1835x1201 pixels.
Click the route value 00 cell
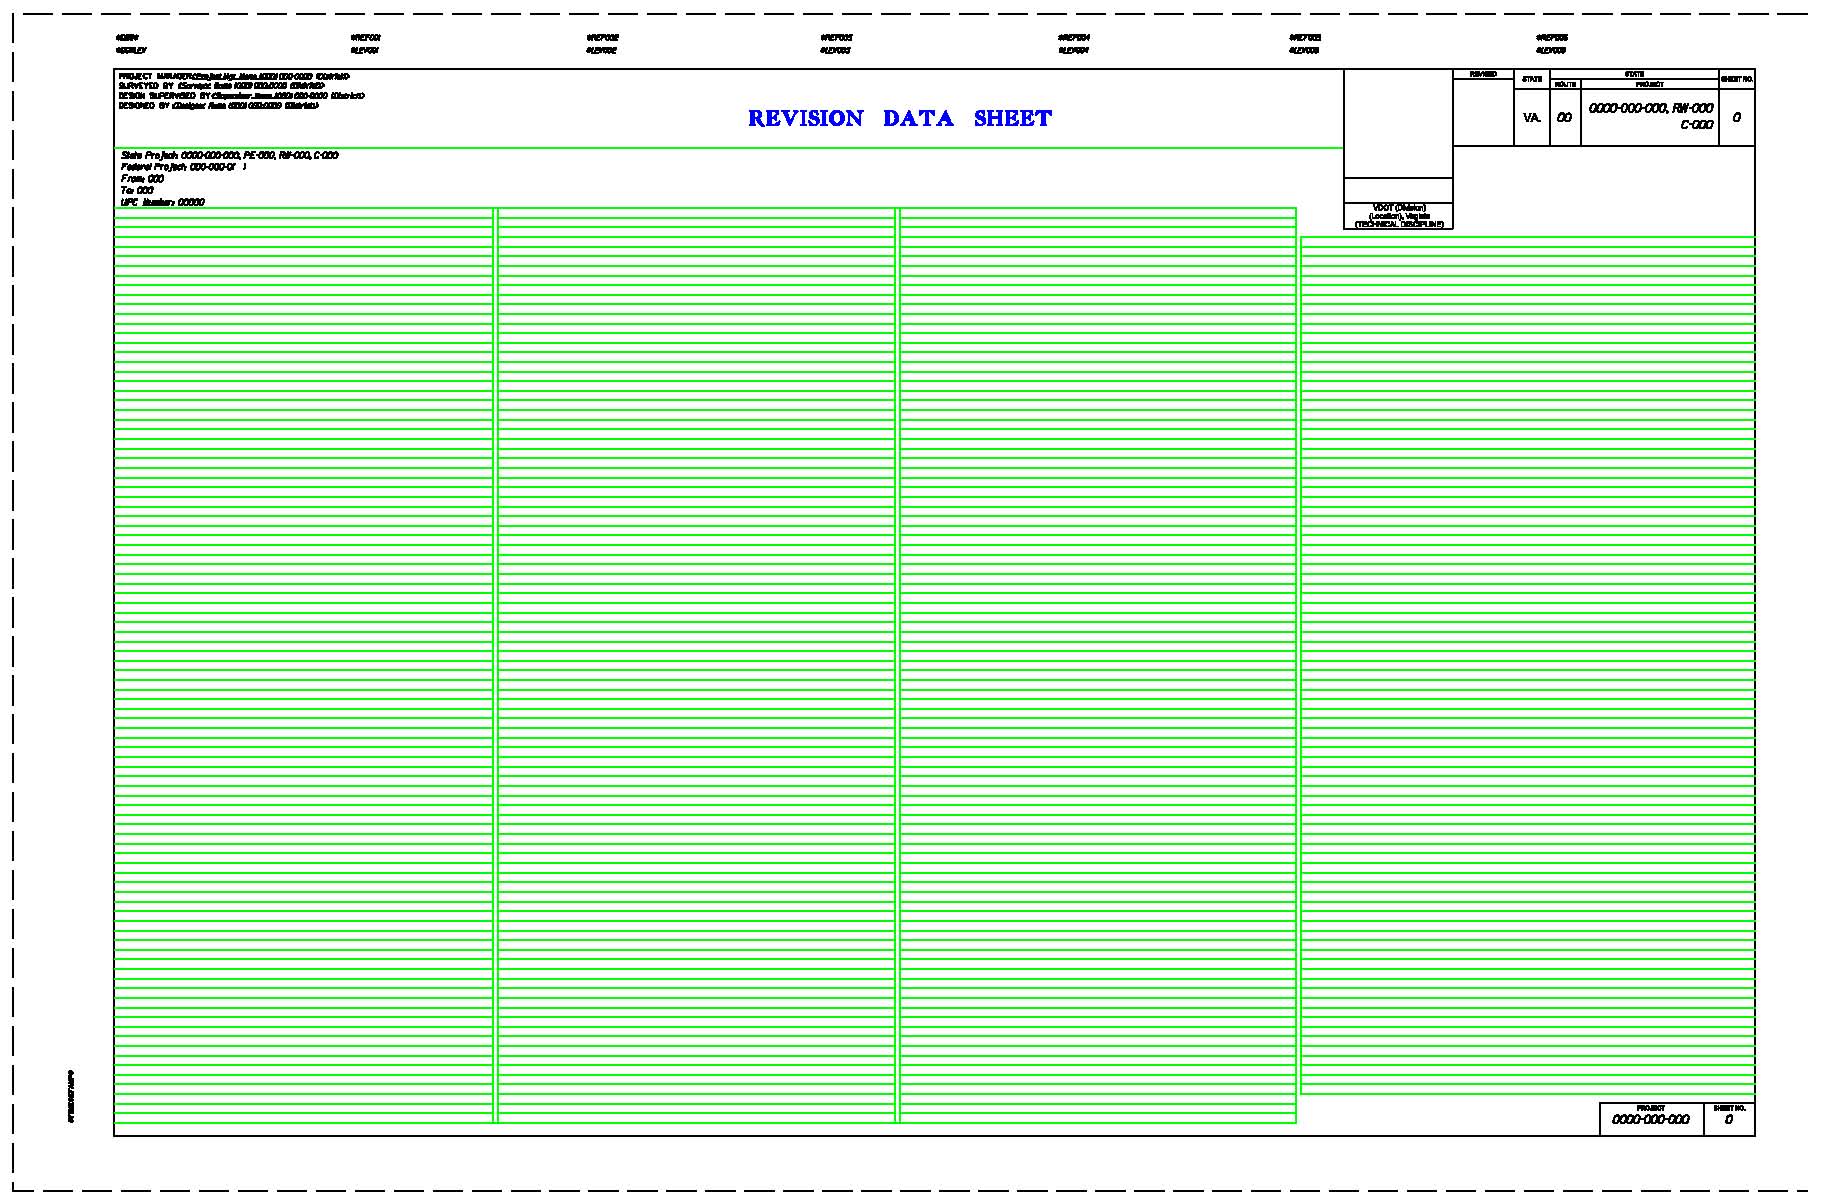coord(1564,118)
